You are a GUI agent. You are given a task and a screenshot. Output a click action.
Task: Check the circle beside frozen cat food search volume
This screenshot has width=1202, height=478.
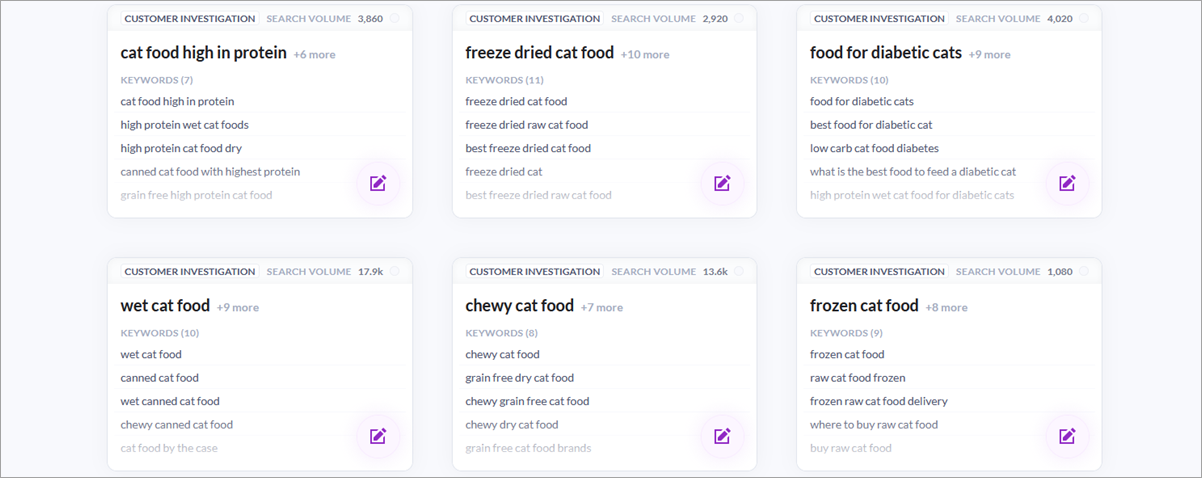[x=1084, y=271]
